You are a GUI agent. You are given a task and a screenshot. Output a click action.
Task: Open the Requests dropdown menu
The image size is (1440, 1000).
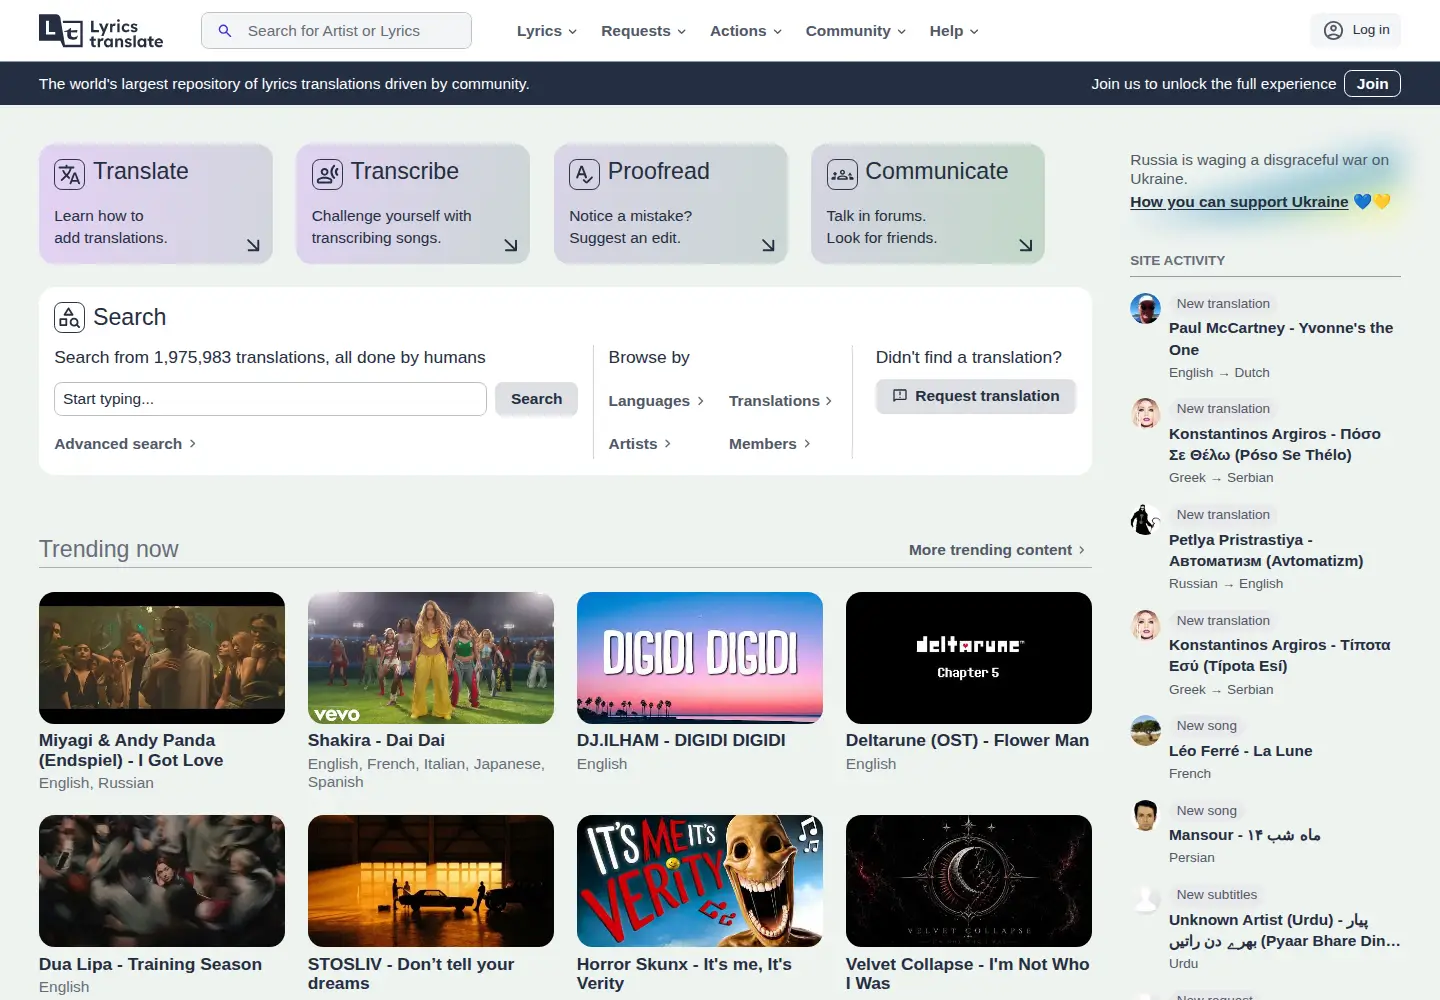tap(644, 31)
